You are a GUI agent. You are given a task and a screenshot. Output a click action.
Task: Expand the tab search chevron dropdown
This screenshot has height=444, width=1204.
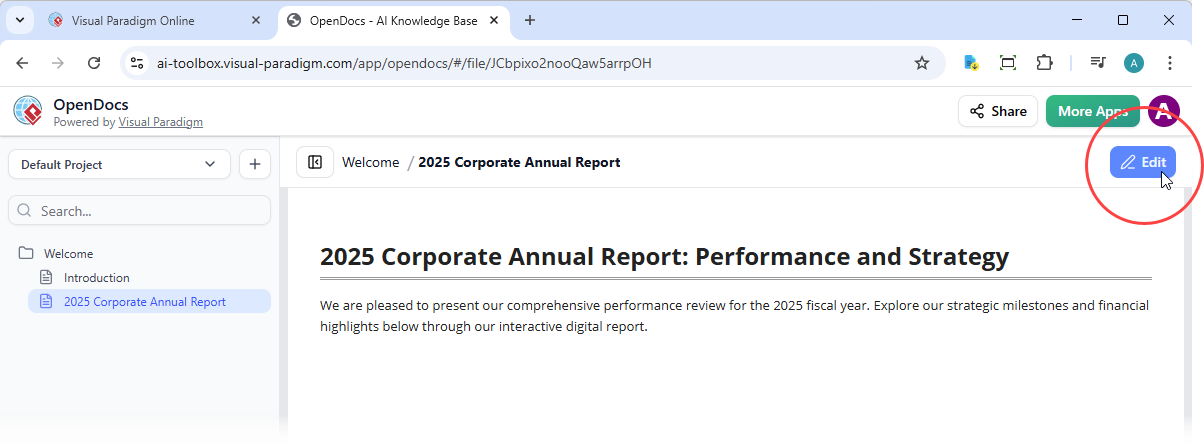pos(19,20)
